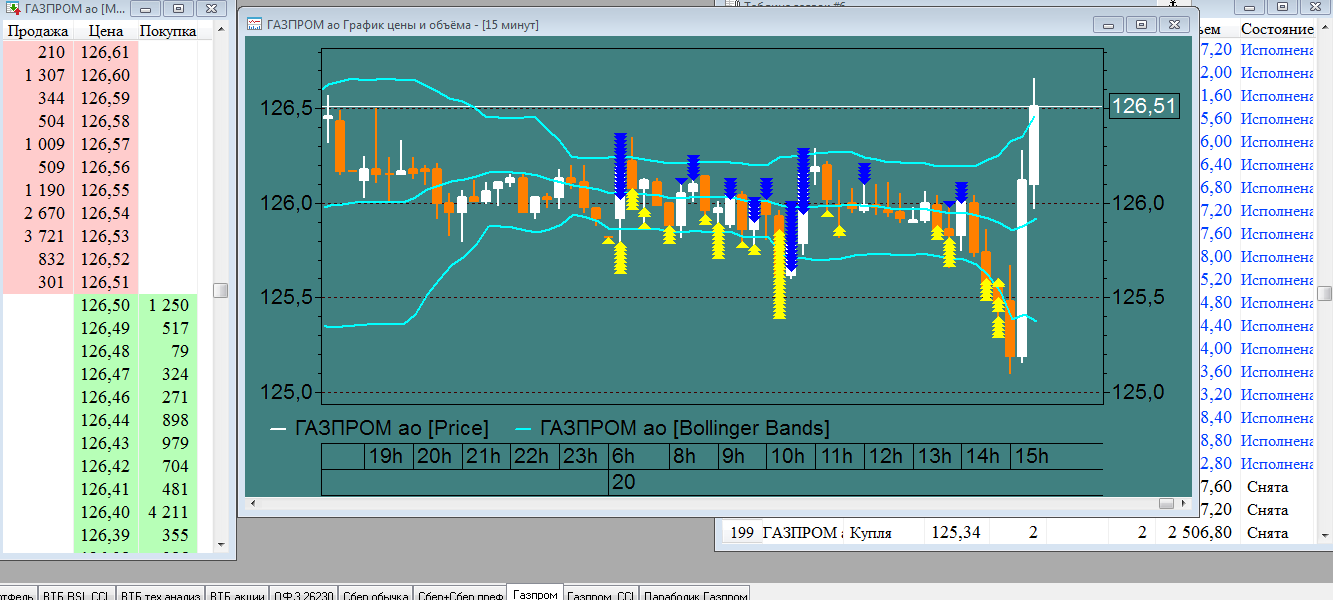The width and height of the screenshot is (1333, 600).
Task: Open the ОФЗ 26230 tab
Action: click(303, 595)
